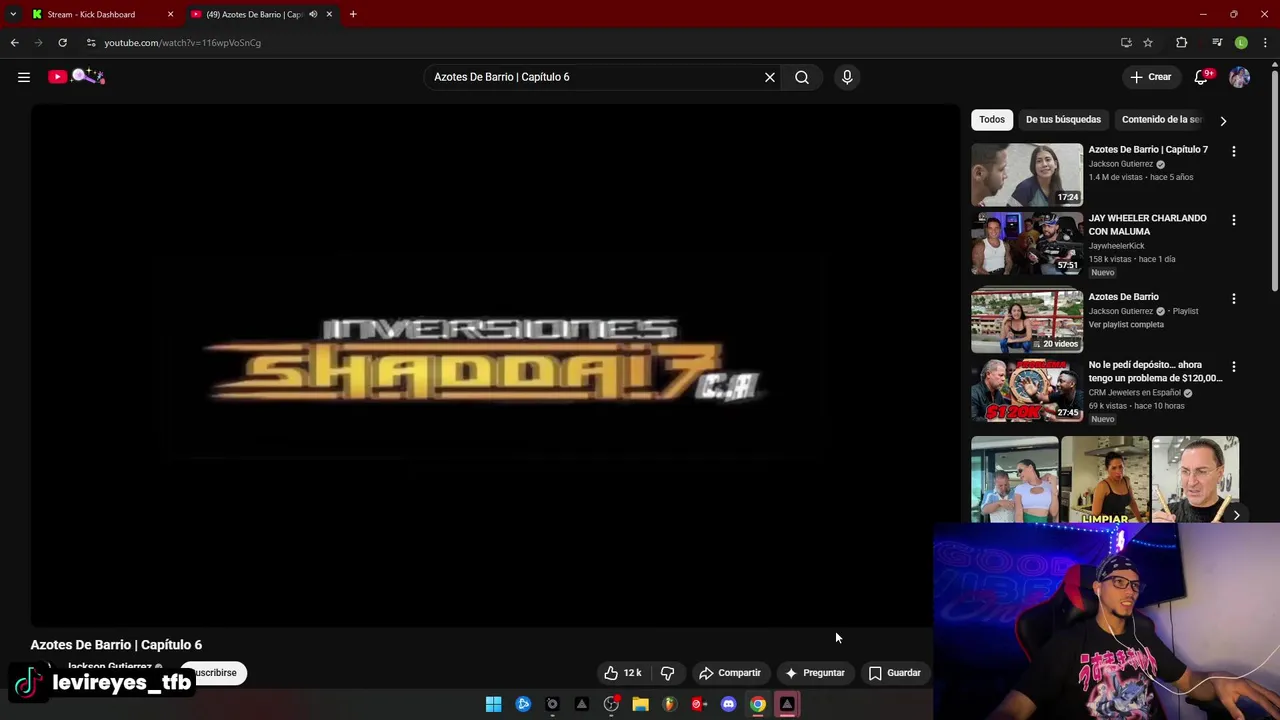1280x720 pixels.
Task: View site information icon in address bar
Action: [91, 43]
